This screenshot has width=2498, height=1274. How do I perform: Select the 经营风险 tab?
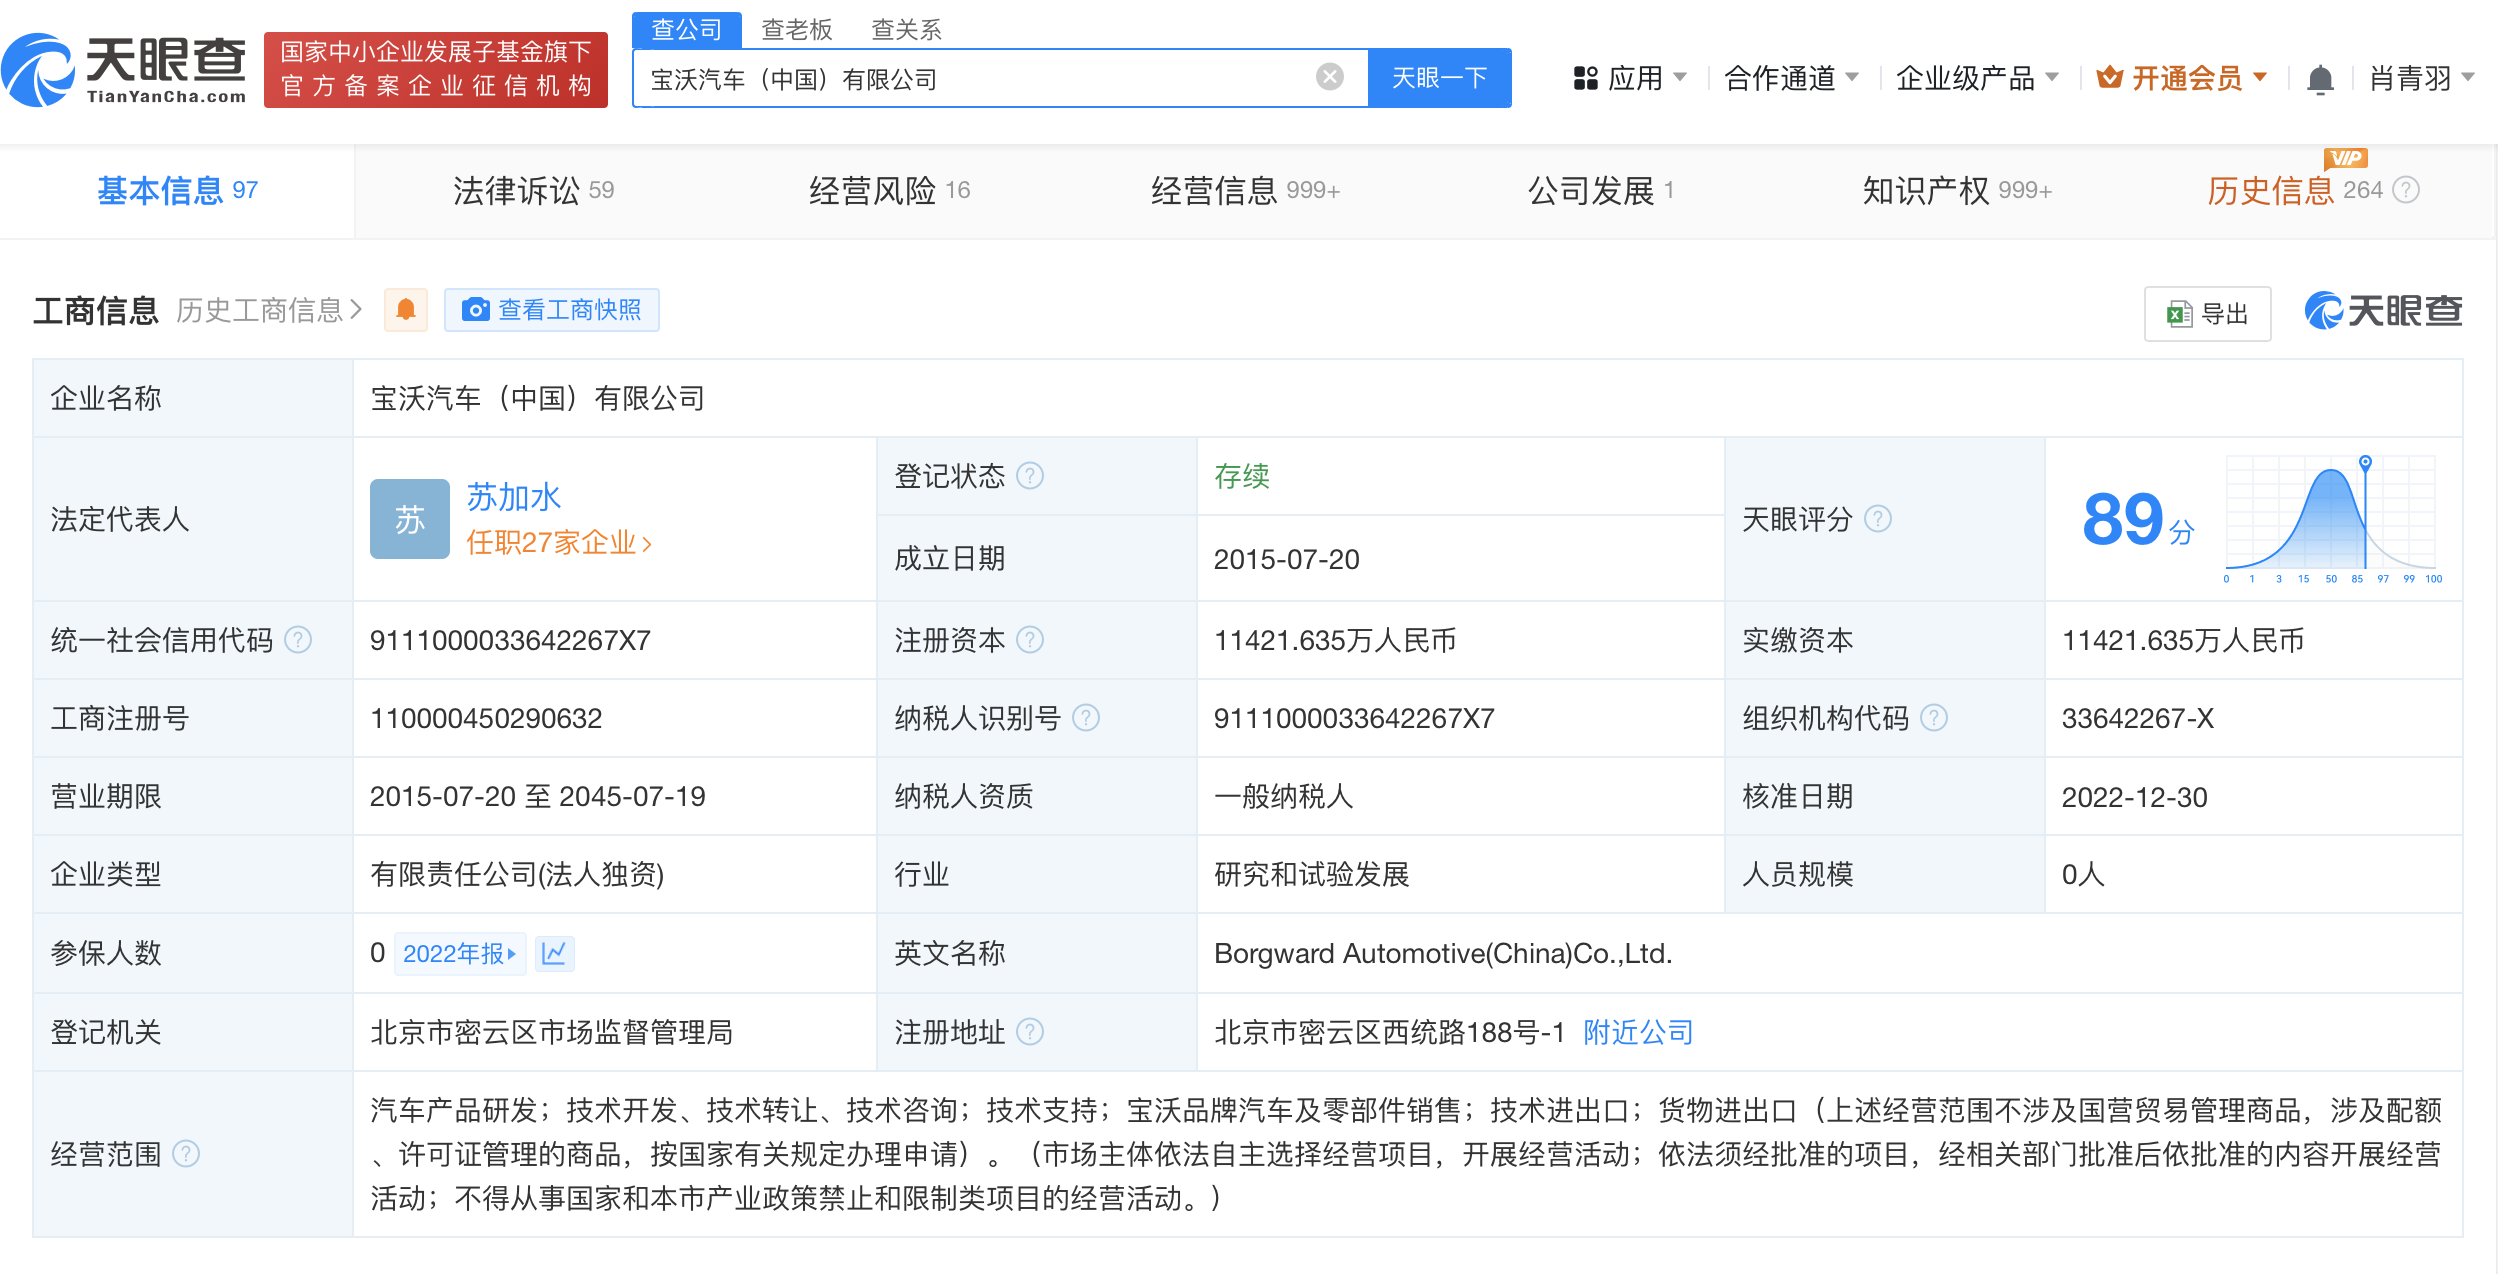click(889, 190)
